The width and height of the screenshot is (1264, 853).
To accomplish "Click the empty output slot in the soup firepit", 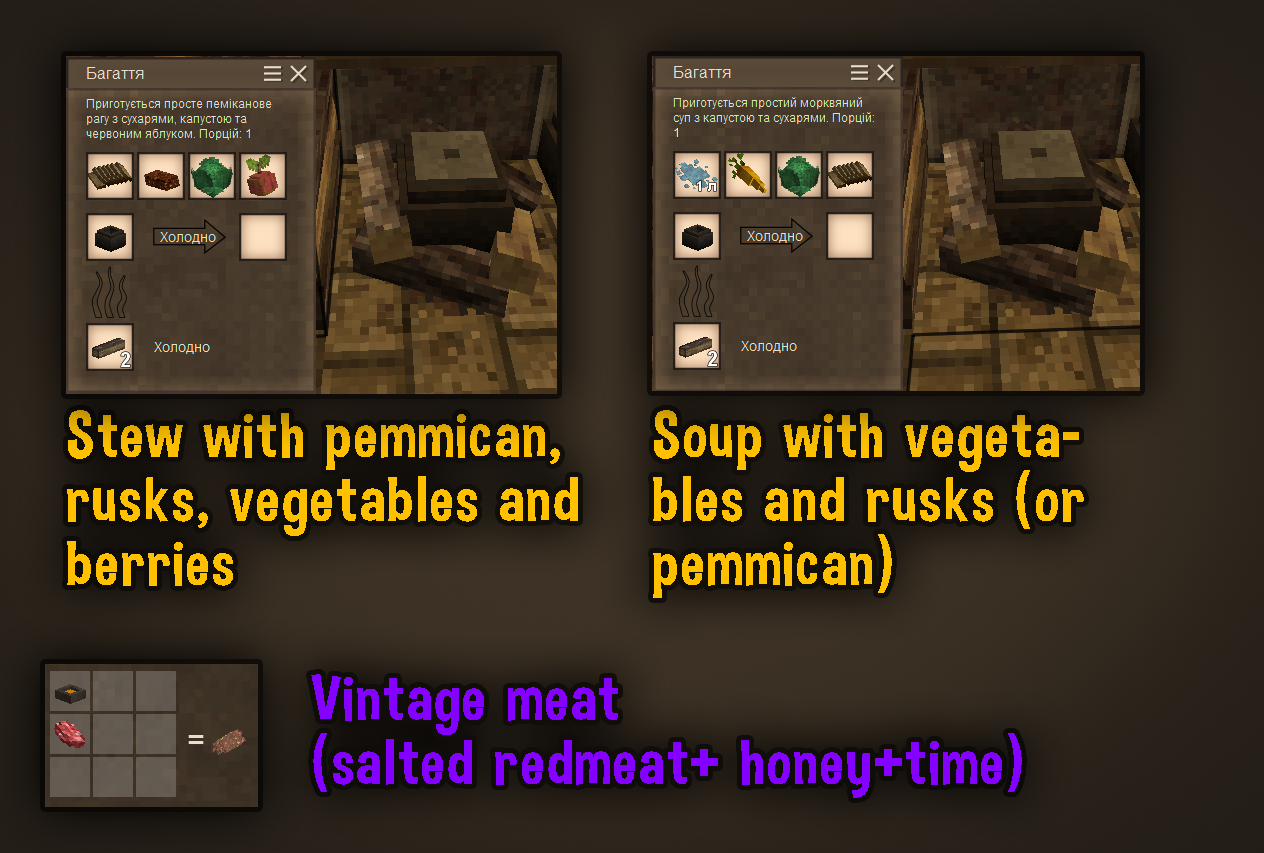I will (x=850, y=236).
